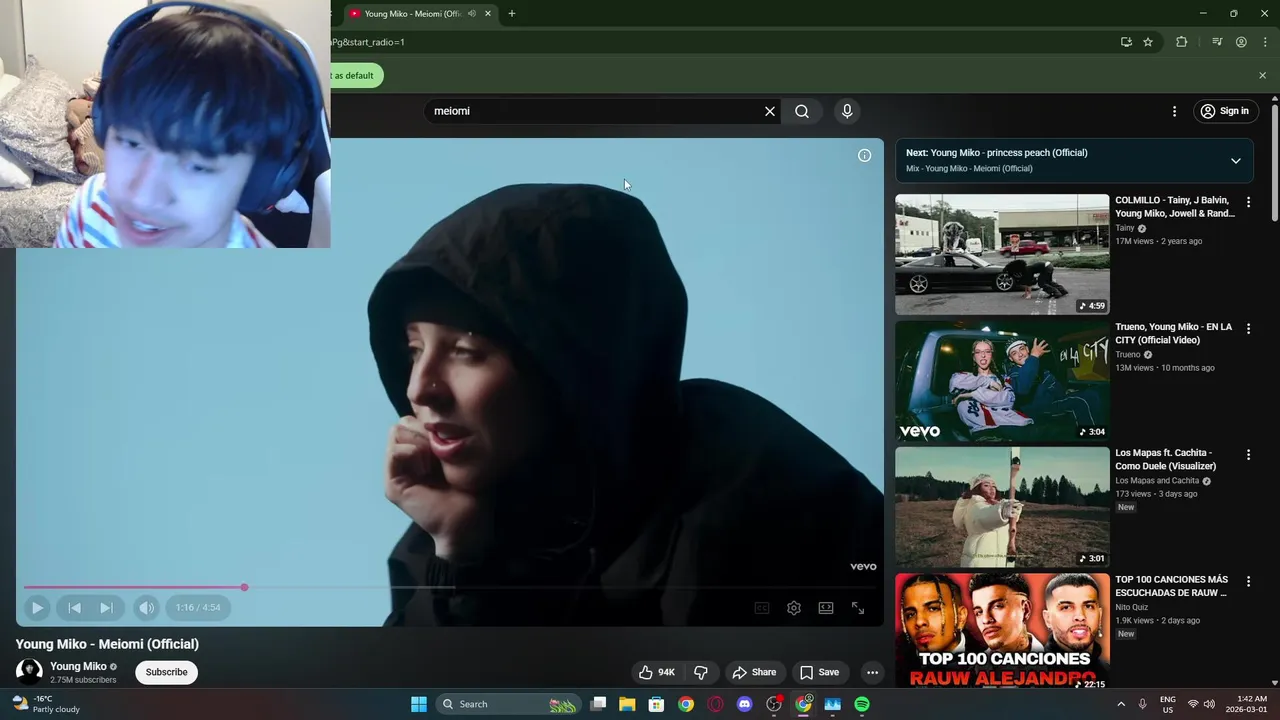The height and width of the screenshot is (720, 1280).
Task: Open Chrome extensions puzzle icon
Action: [x=1181, y=42]
